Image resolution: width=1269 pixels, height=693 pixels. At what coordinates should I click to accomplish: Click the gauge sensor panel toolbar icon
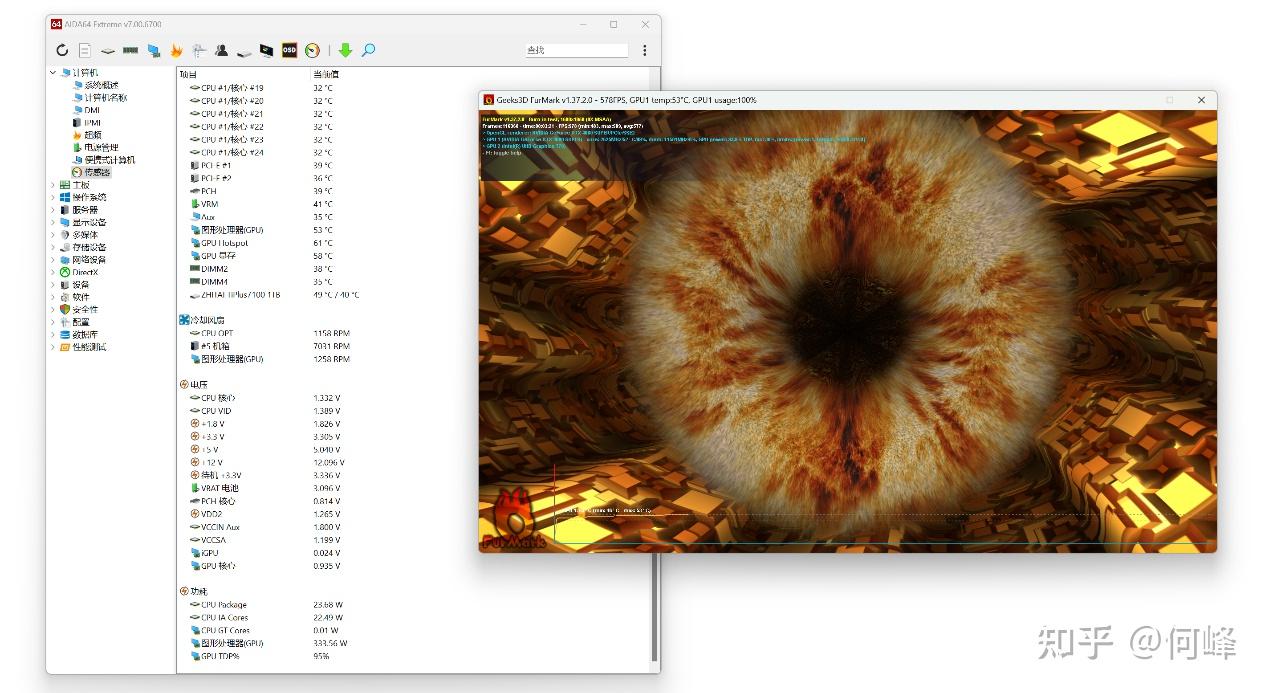pyautogui.click(x=312, y=50)
